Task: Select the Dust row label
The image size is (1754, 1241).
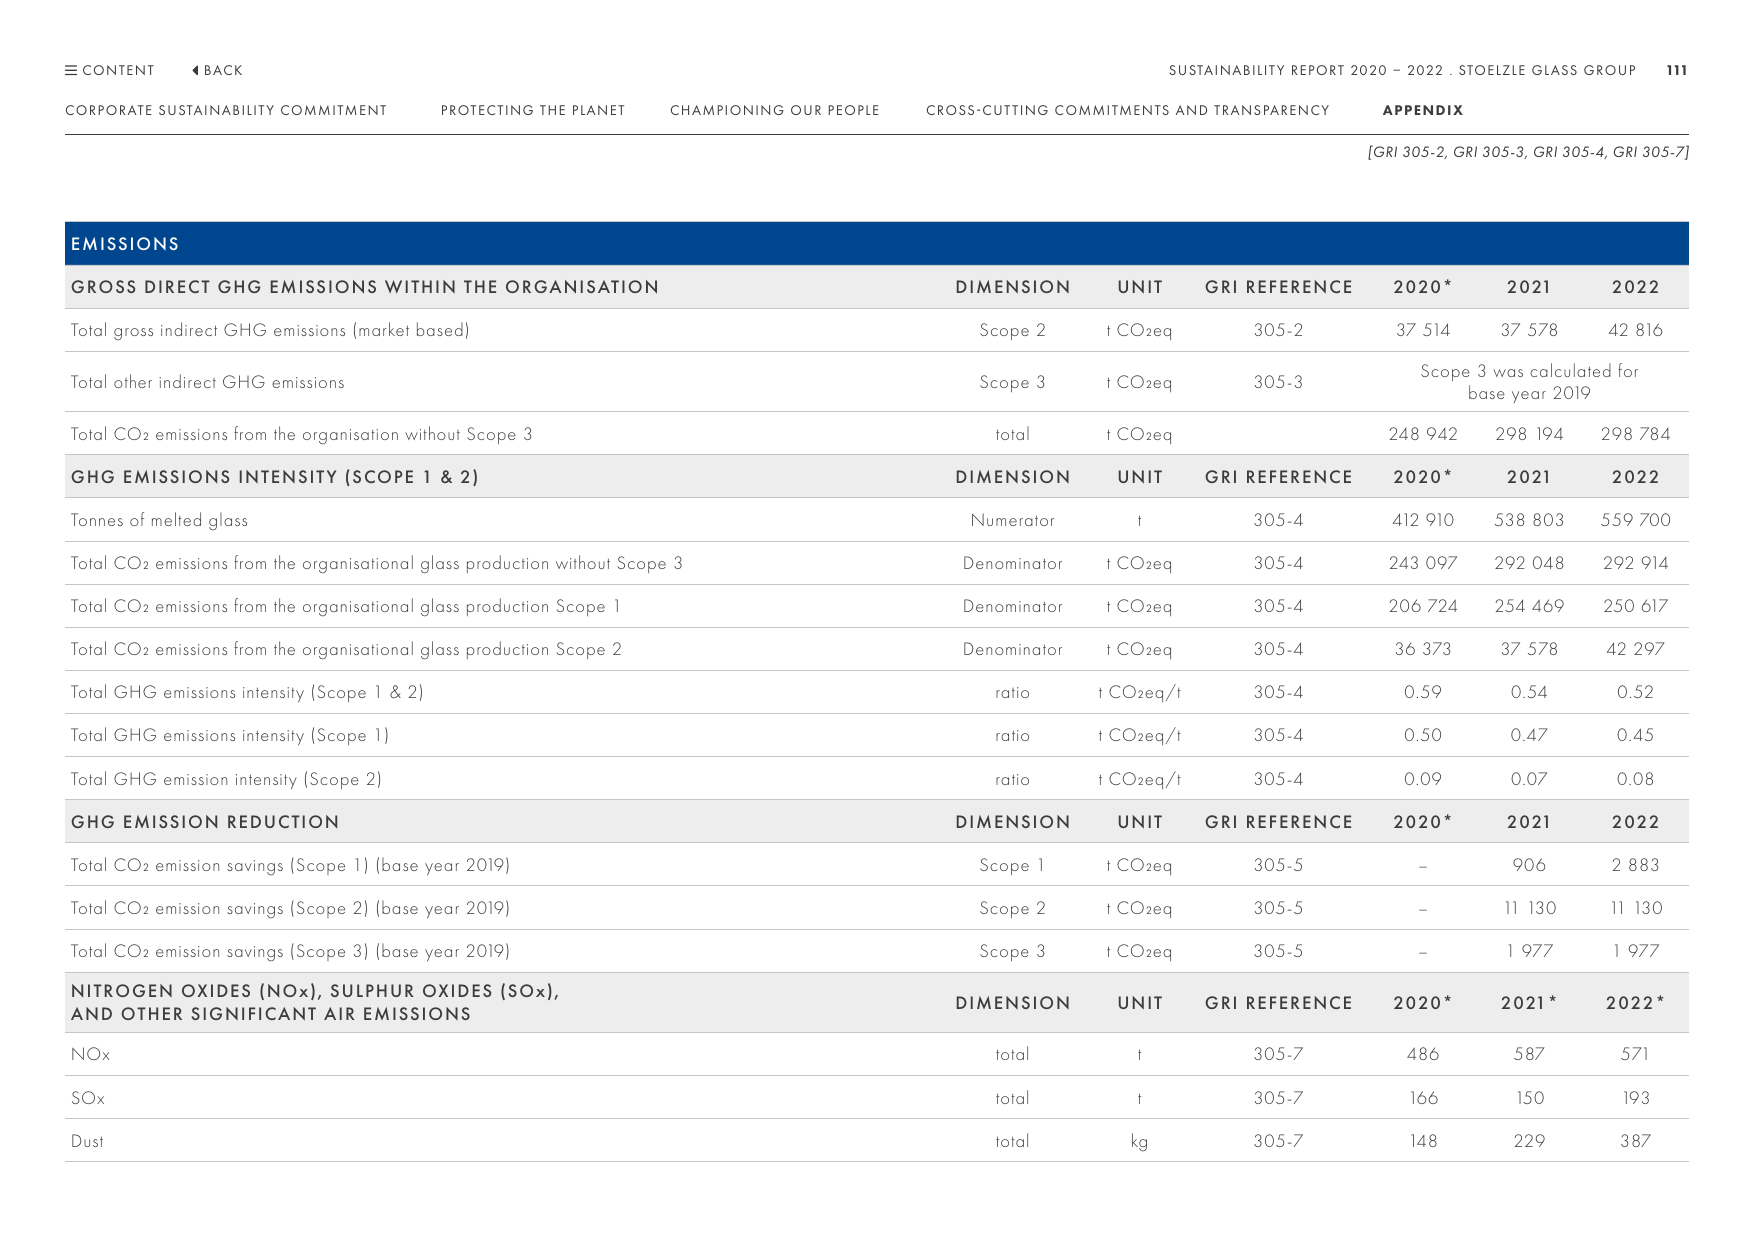Action: coord(87,1141)
